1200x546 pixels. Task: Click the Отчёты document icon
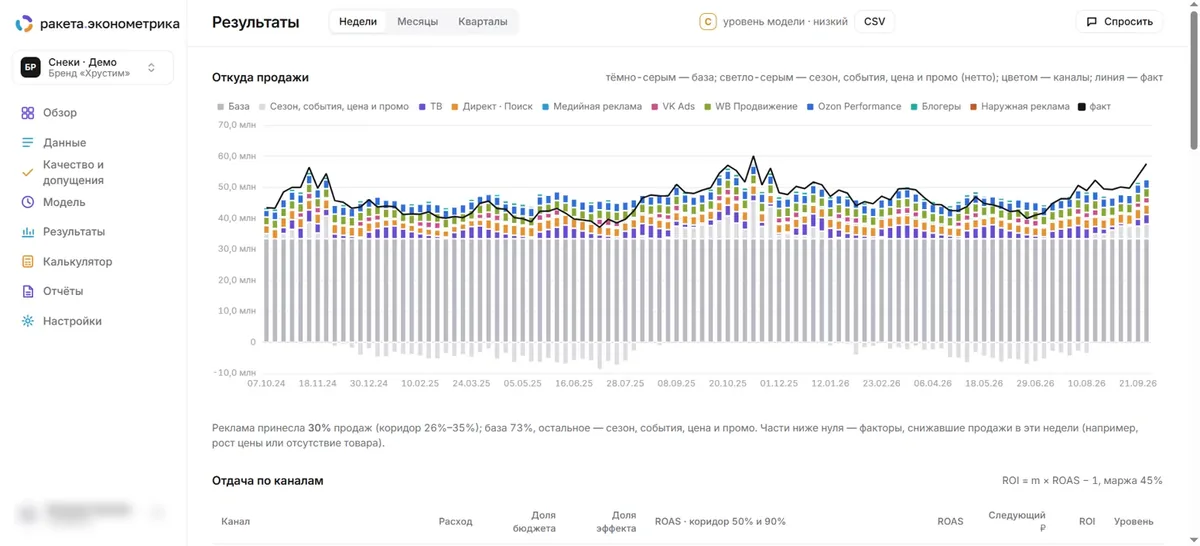pos(28,291)
